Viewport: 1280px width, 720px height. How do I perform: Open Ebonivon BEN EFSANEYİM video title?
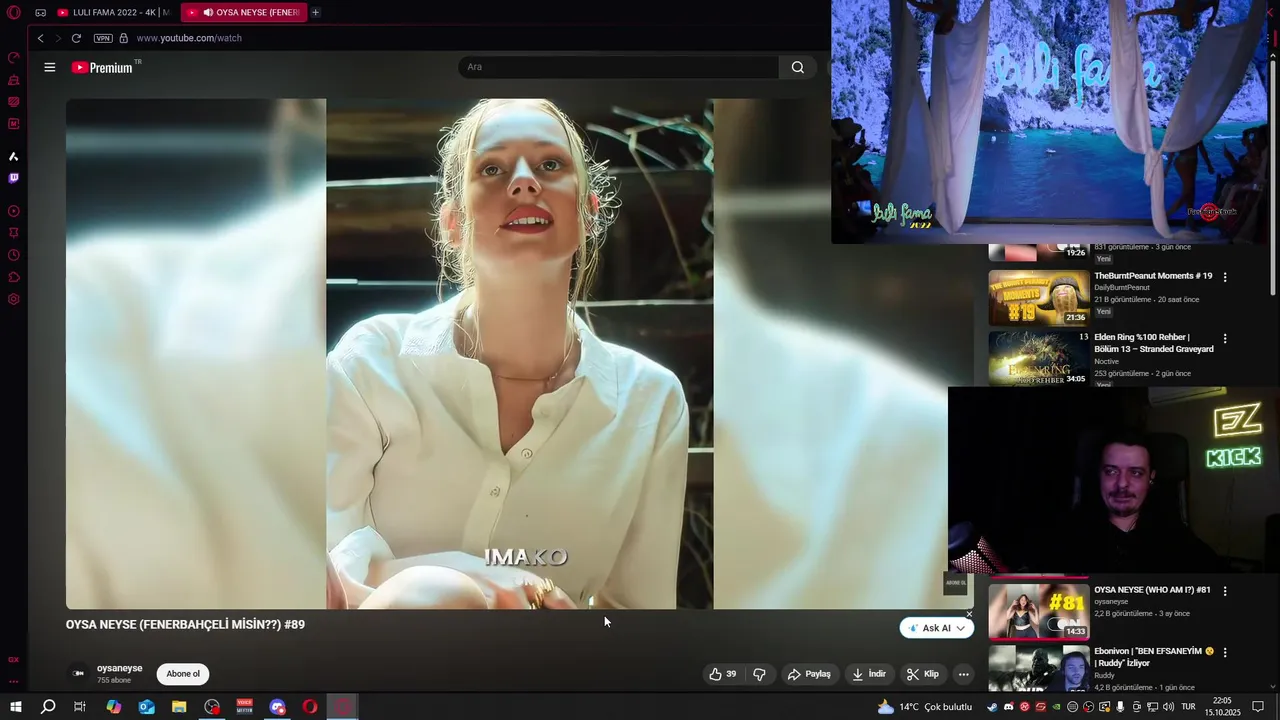[x=1154, y=657]
